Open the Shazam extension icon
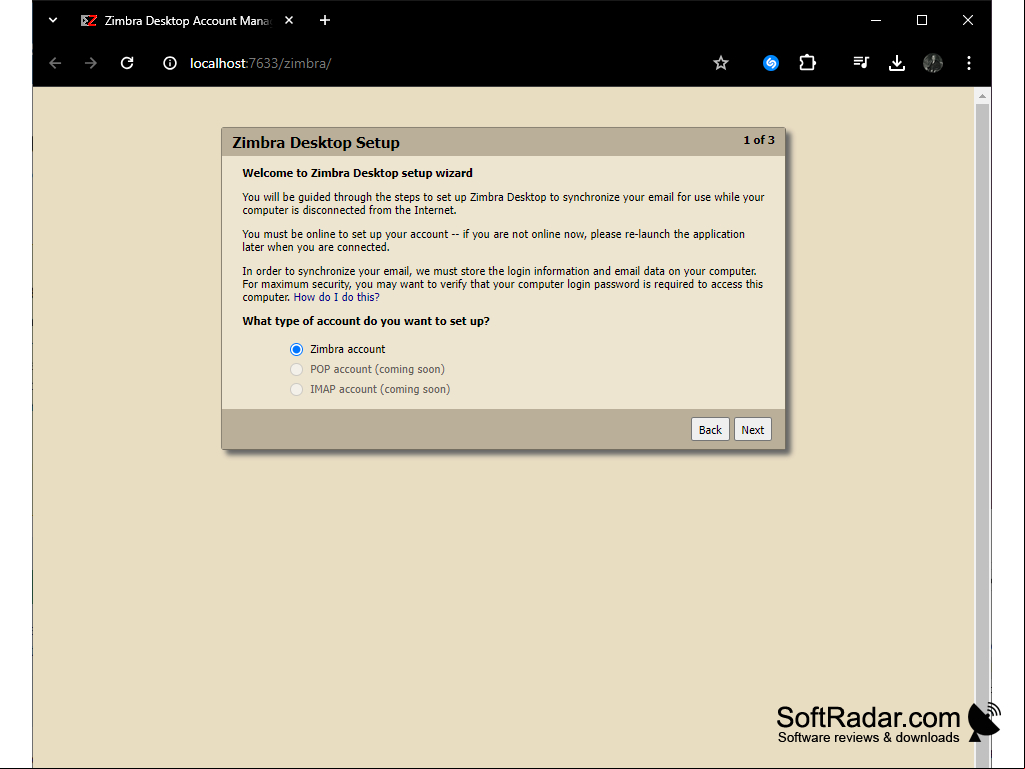 click(x=771, y=63)
